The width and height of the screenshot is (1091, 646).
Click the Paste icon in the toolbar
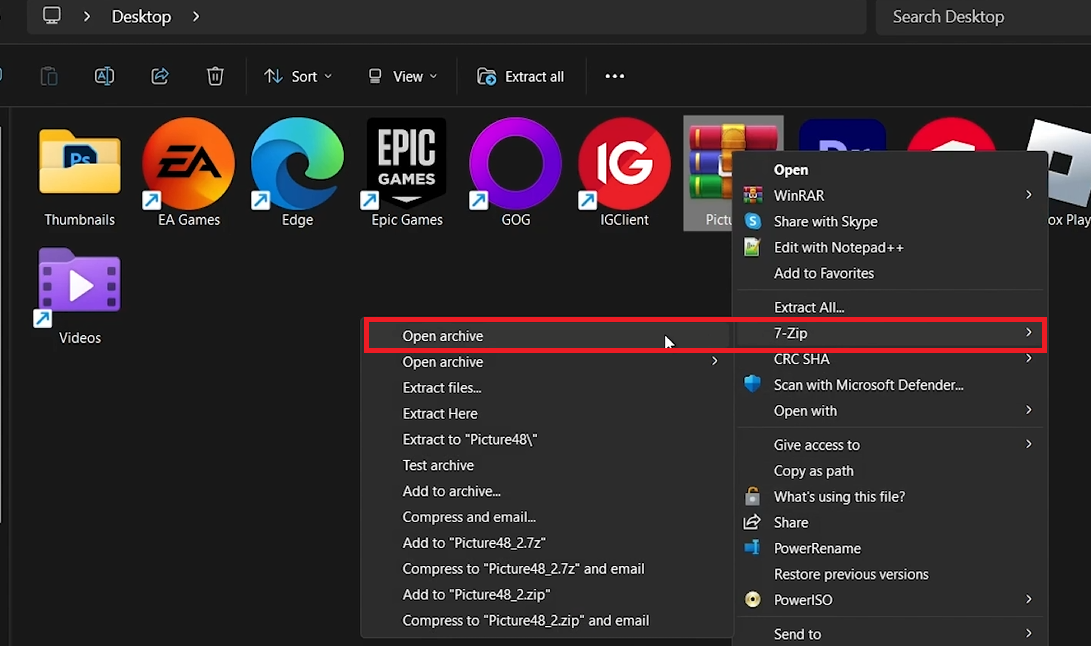[x=48, y=76]
